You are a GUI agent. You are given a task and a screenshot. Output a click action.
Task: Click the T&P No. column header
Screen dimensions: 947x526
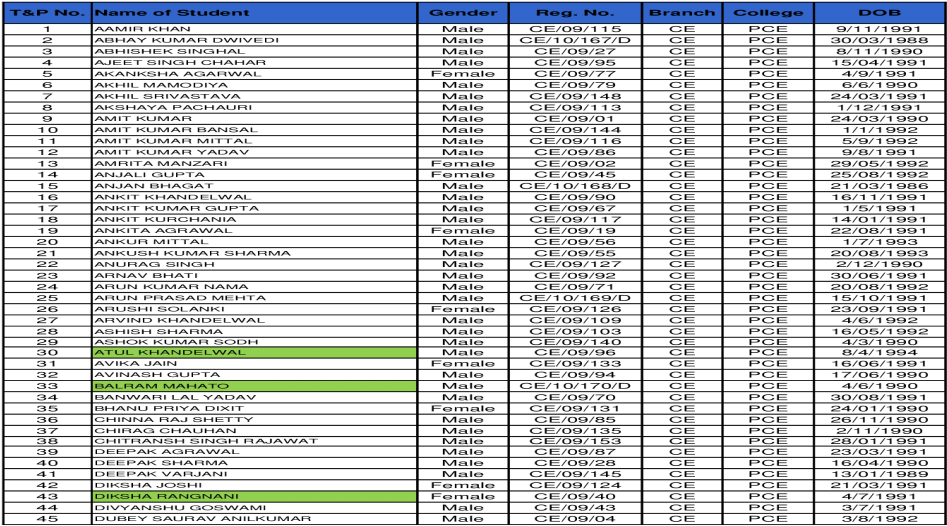click(48, 13)
